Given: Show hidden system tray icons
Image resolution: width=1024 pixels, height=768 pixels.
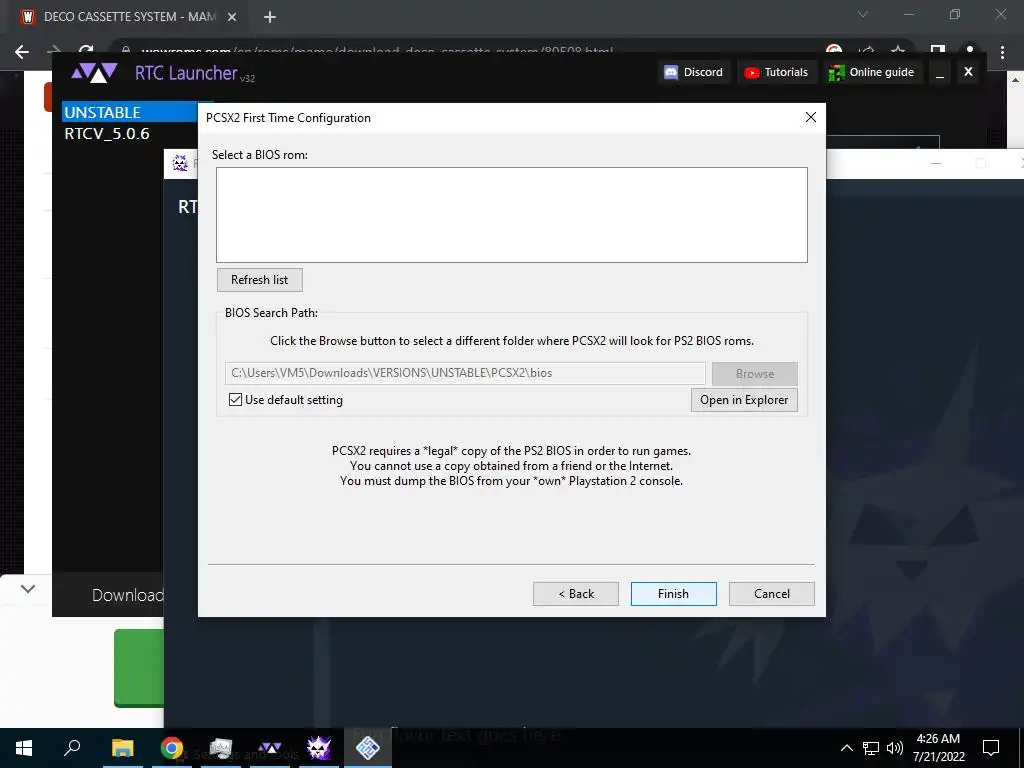Looking at the screenshot, I should [846, 748].
